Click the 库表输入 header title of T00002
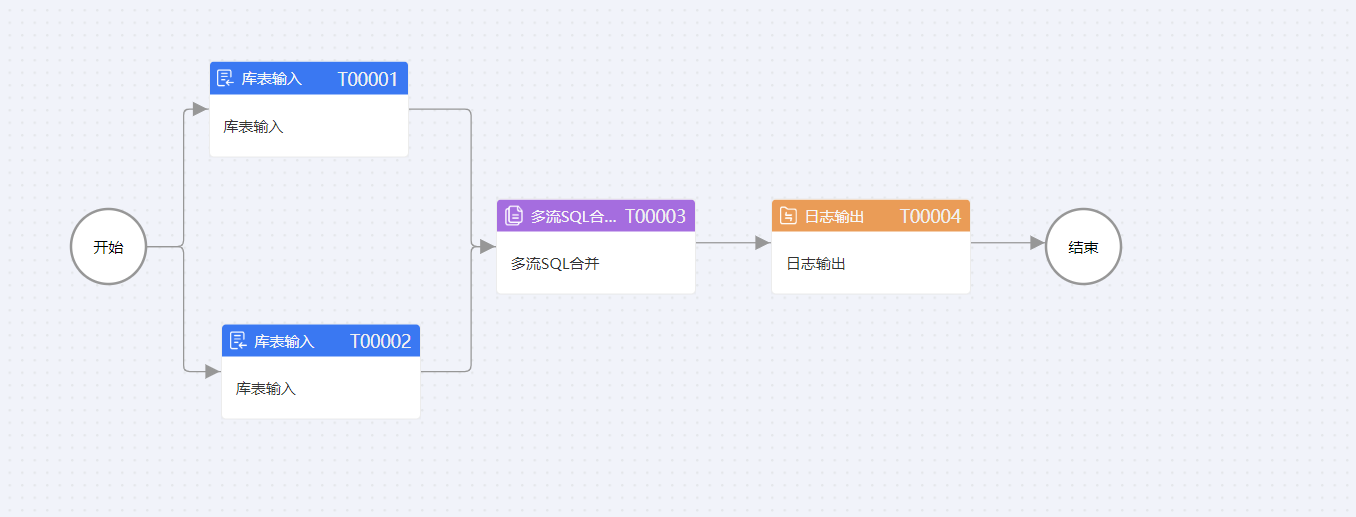 coord(284,341)
